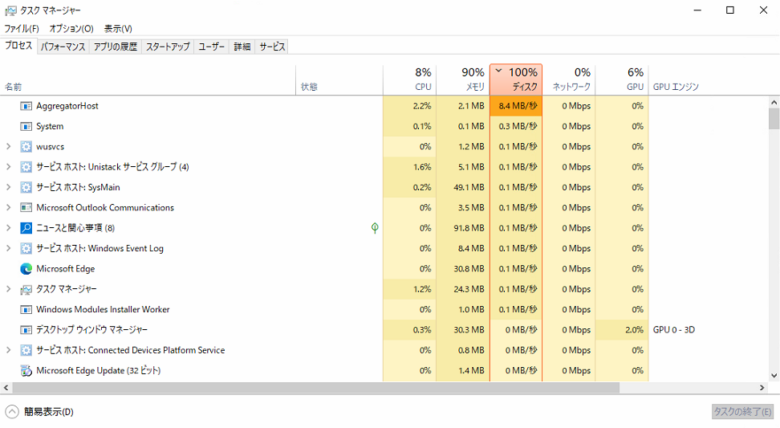Click the デスクトップ ウィンドウ マネージャー icon

click(x=26, y=330)
